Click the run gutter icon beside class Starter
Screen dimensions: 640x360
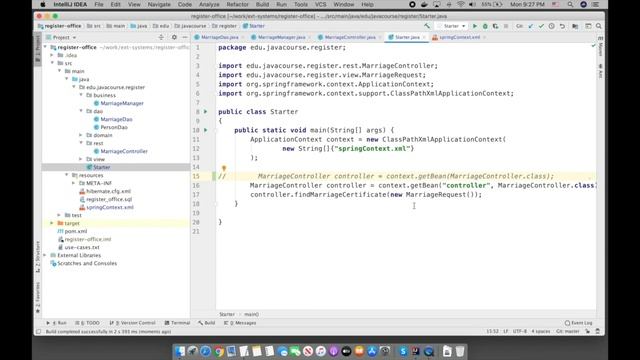[206, 111]
